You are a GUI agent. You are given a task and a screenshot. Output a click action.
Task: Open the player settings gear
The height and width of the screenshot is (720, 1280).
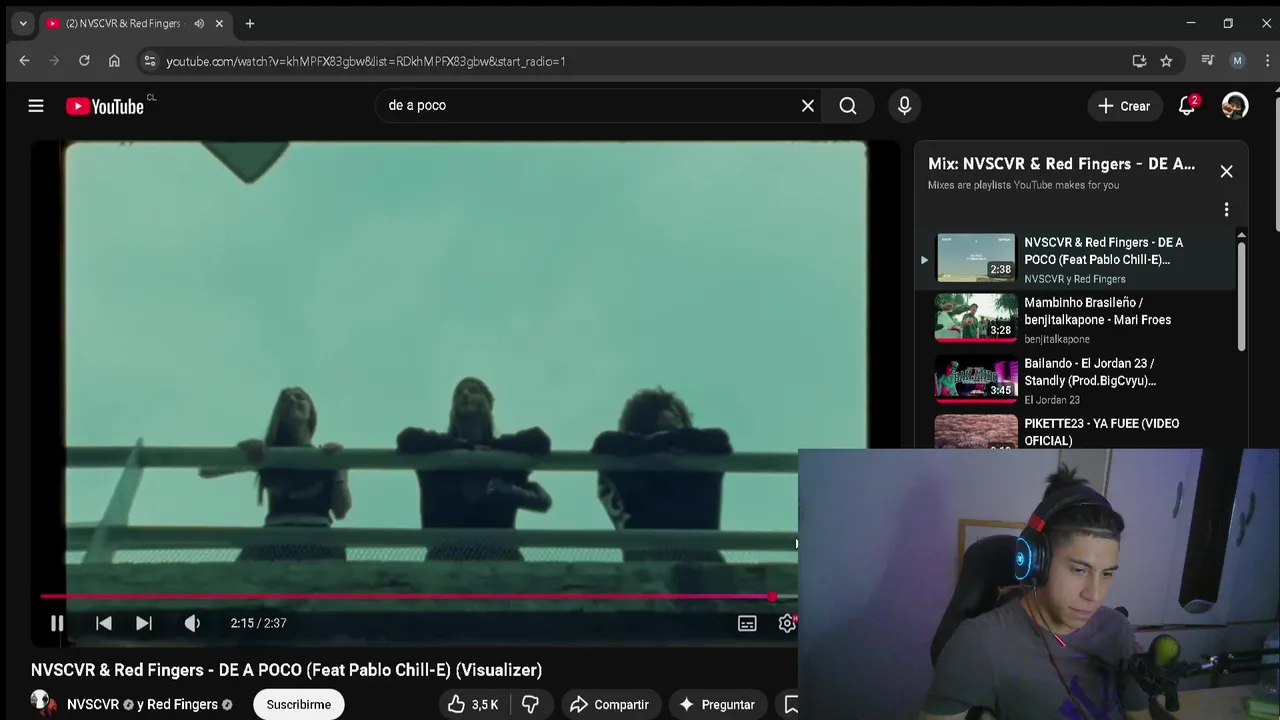click(x=787, y=623)
